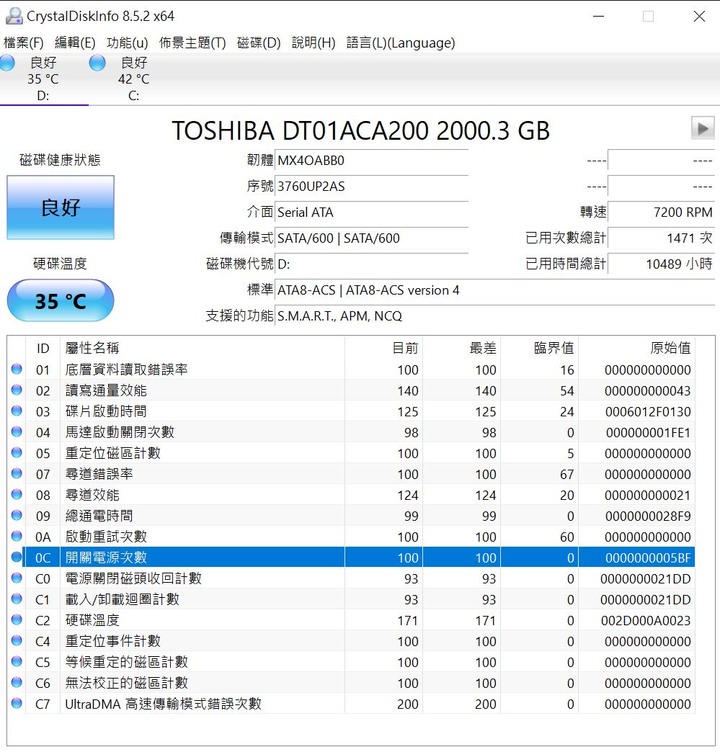Click the features field S.M.A.R.T., APM, NCQ
This screenshot has width=720, height=752.
(x=495, y=316)
